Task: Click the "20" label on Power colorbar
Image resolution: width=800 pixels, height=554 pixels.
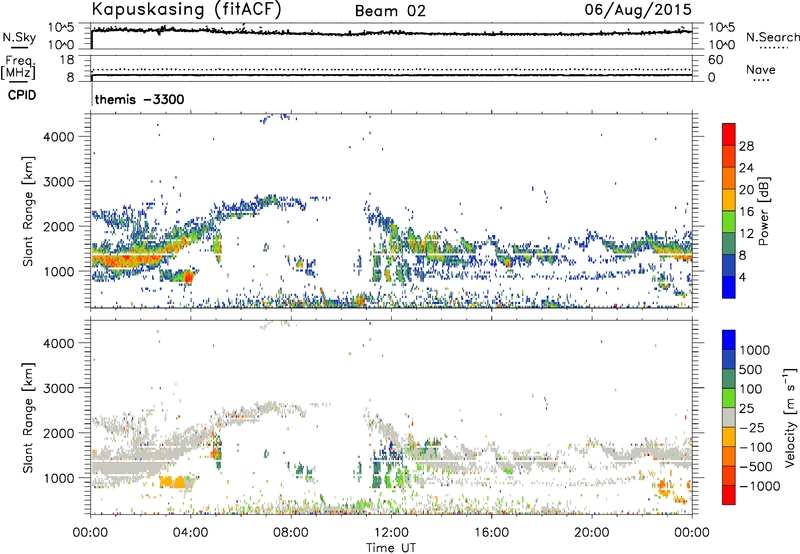Action: point(746,190)
